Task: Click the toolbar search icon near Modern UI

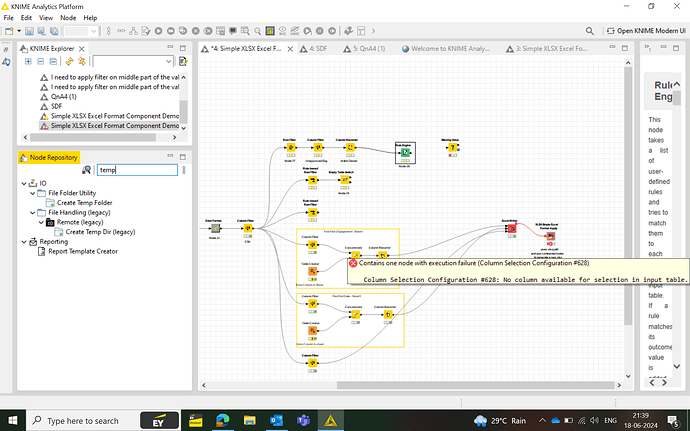Action: (590, 31)
